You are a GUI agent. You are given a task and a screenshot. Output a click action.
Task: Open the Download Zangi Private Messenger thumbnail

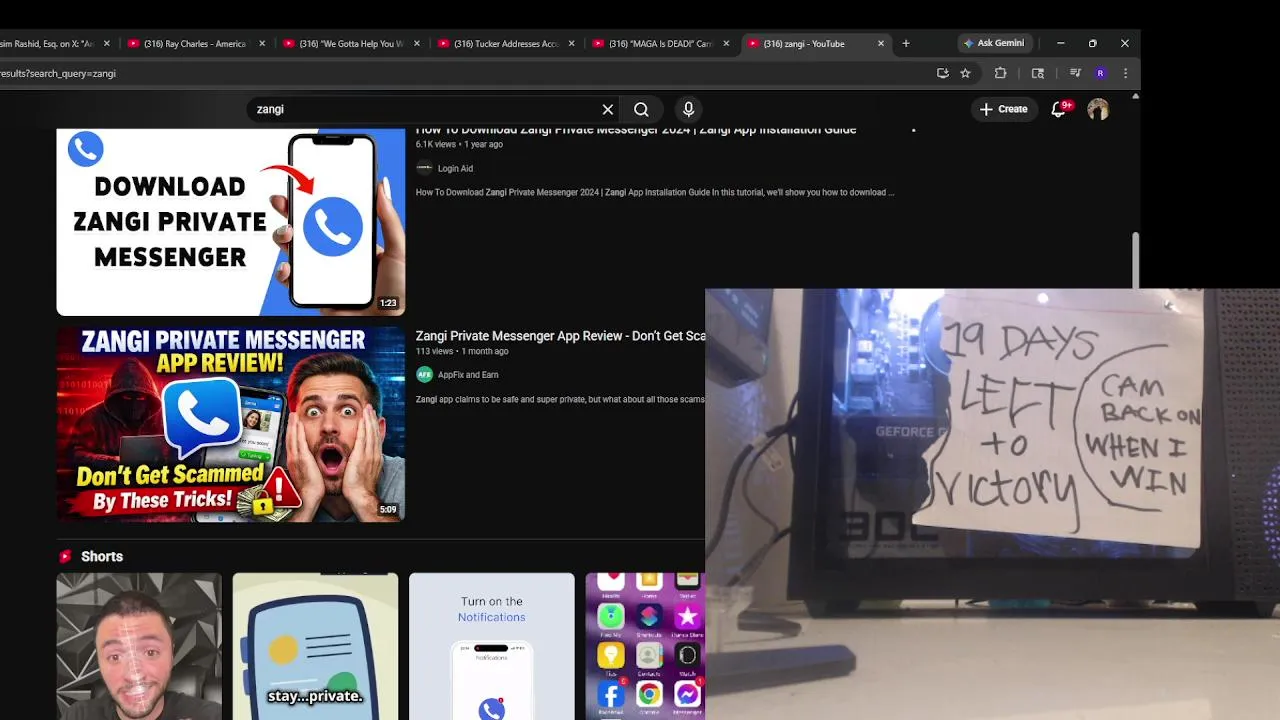[x=231, y=222]
